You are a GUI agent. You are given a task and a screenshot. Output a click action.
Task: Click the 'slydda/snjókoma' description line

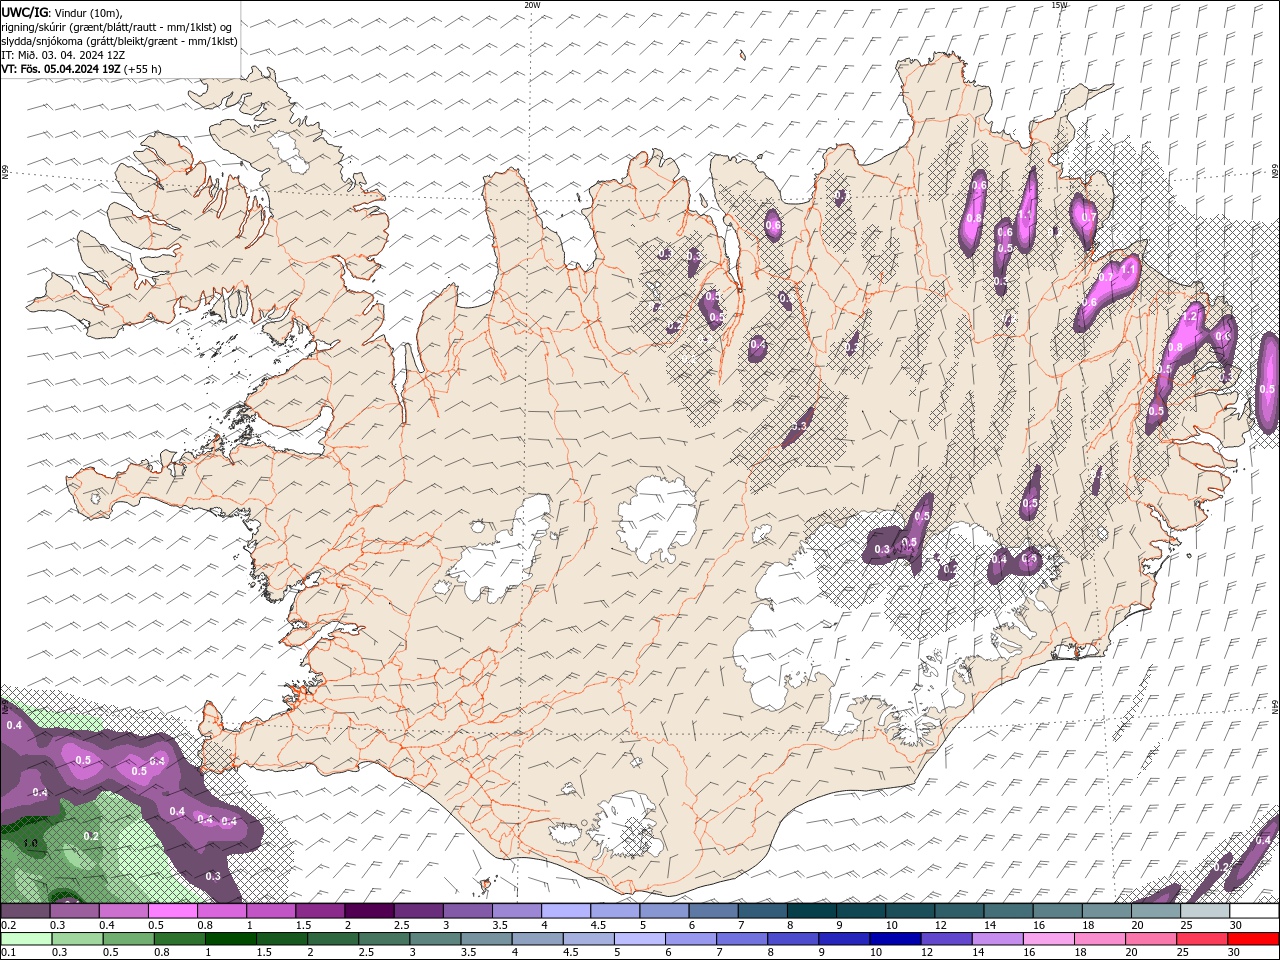click(120, 41)
